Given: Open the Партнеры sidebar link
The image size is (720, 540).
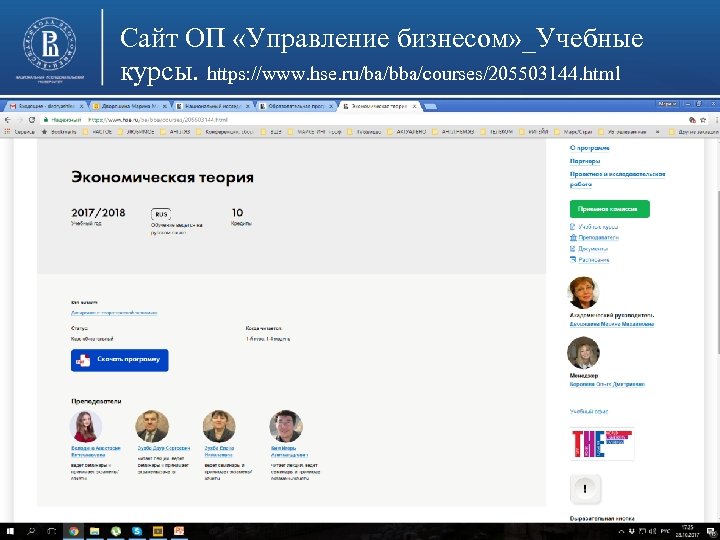Looking at the screenshot, I should pyautogui.click(x=585, y=161).
